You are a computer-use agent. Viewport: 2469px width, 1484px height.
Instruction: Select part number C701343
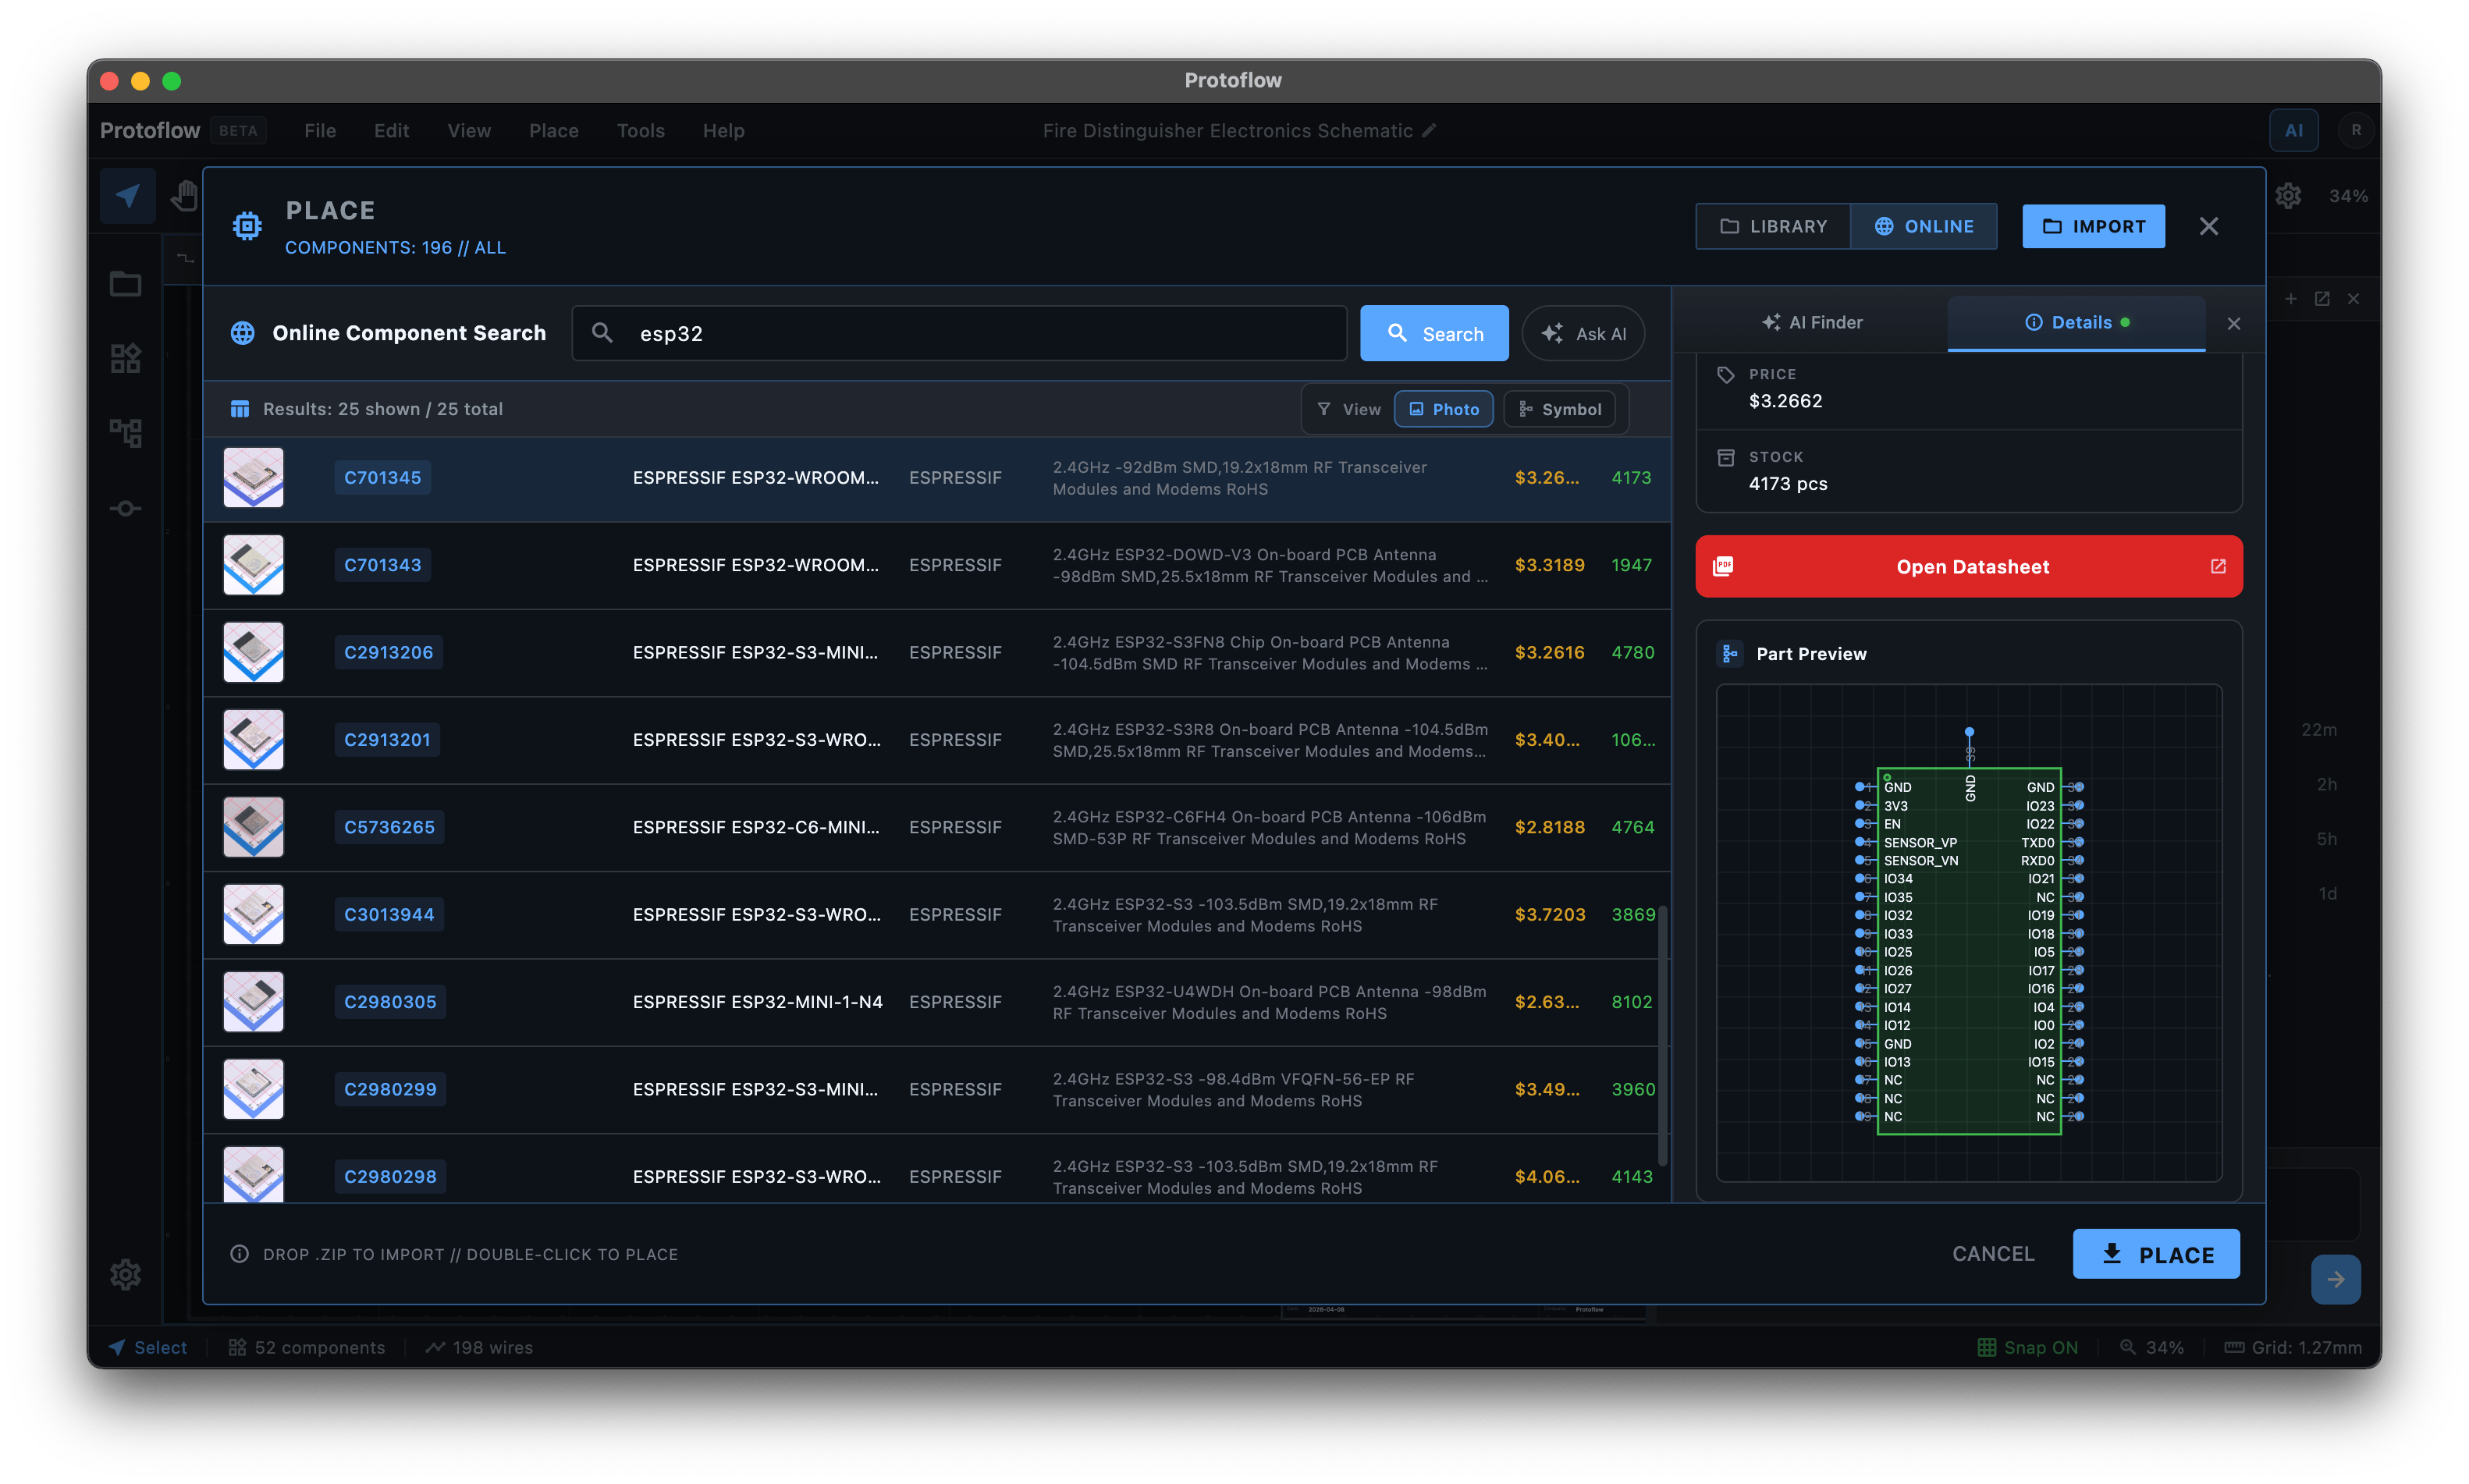click(x=382, y=565)
